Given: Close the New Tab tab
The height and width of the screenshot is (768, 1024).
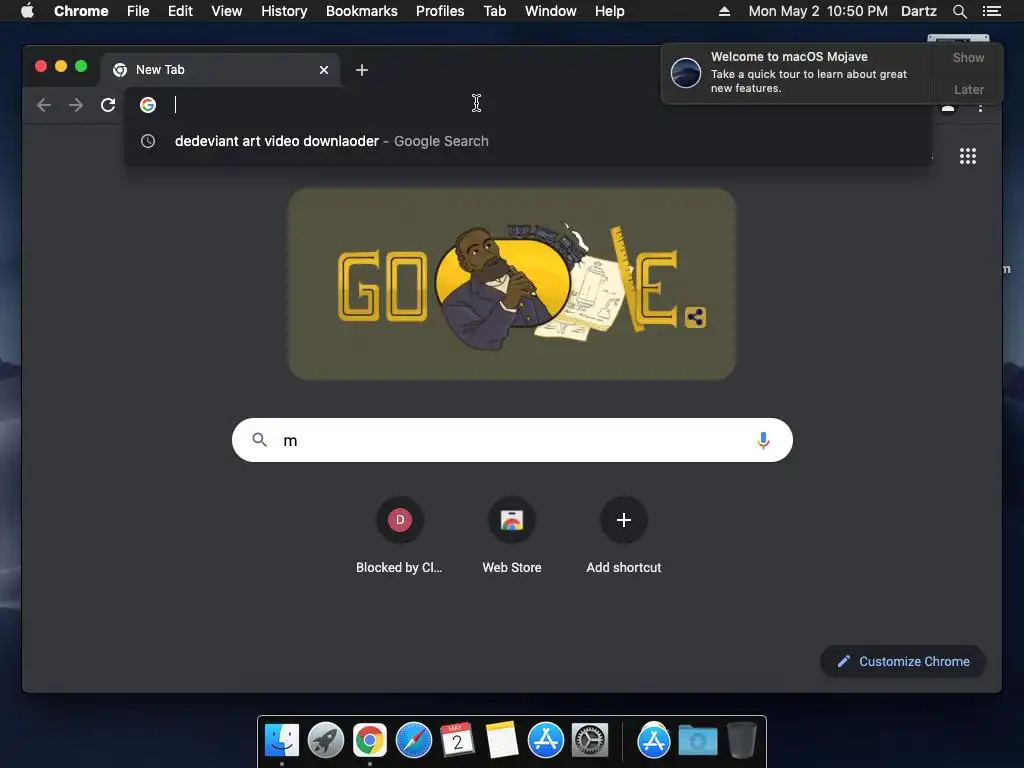Looking at the screenshot, I should click(324, 70).
